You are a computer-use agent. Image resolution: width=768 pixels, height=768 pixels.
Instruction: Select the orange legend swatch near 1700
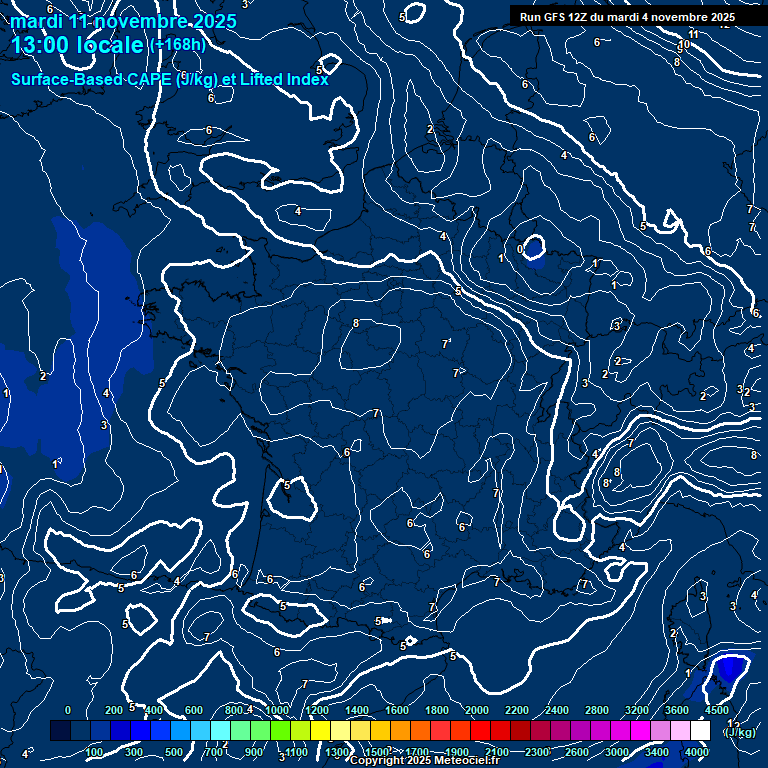pos(420,730)
